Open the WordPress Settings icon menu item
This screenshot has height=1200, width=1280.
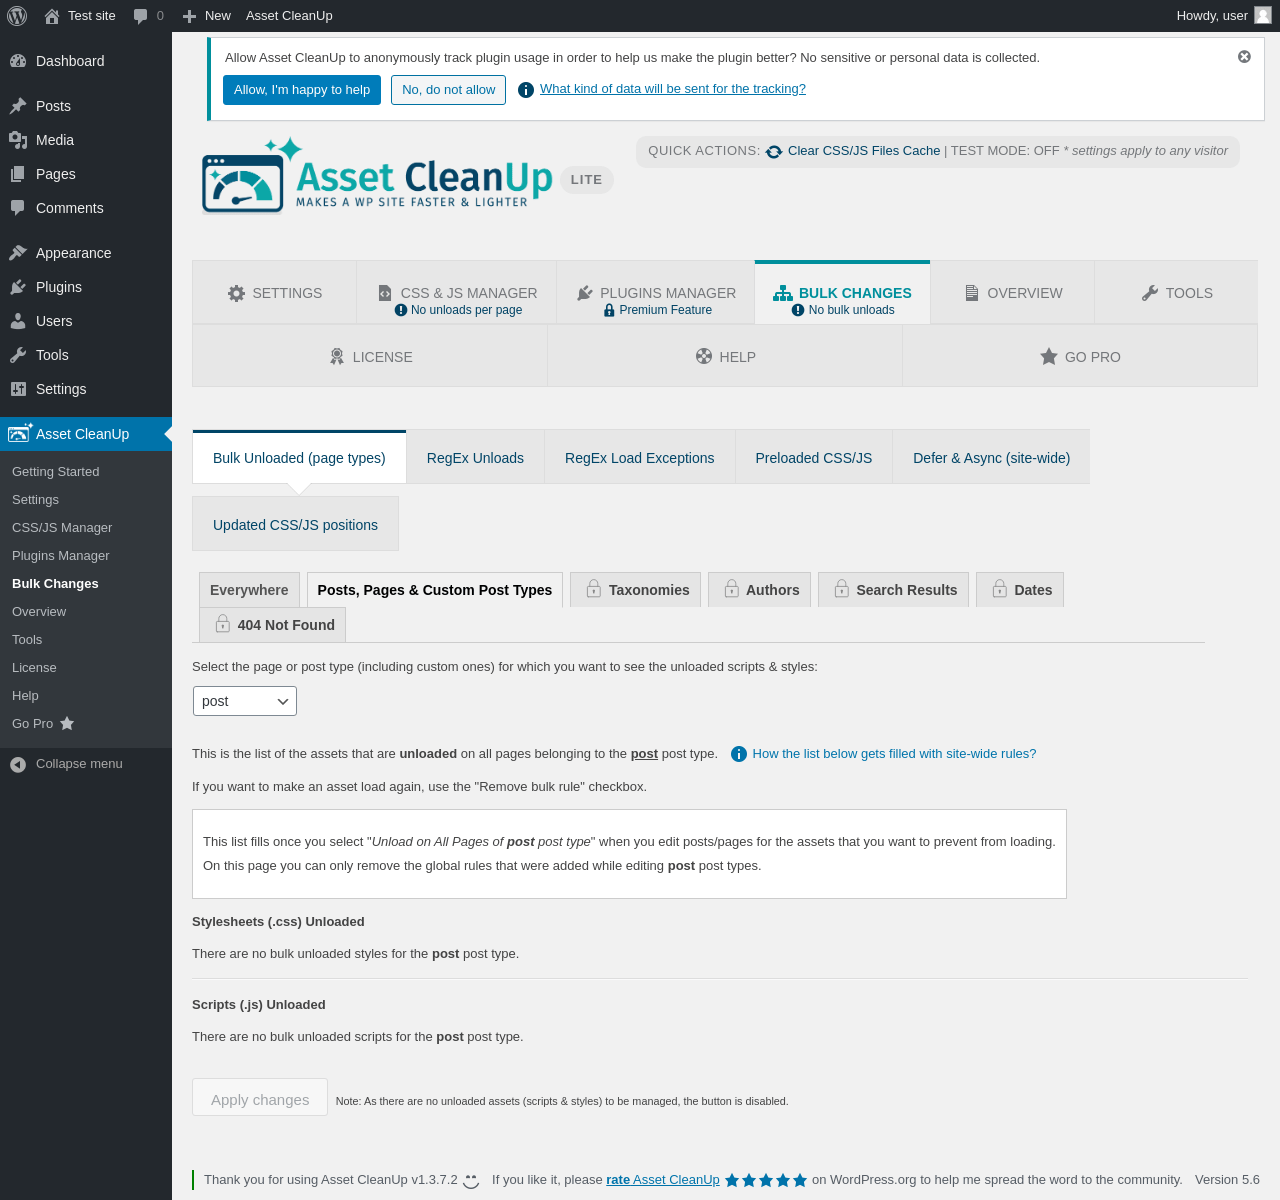(86, 389)
